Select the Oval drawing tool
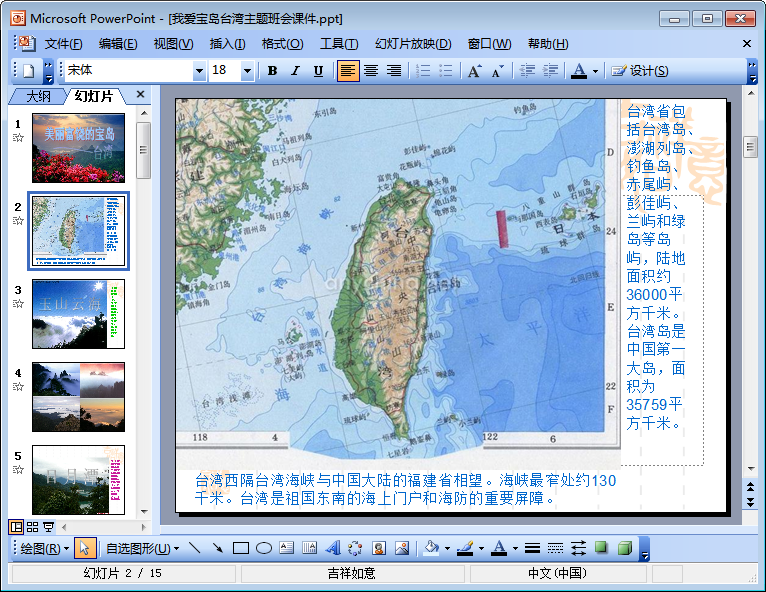 pos(264,548)
